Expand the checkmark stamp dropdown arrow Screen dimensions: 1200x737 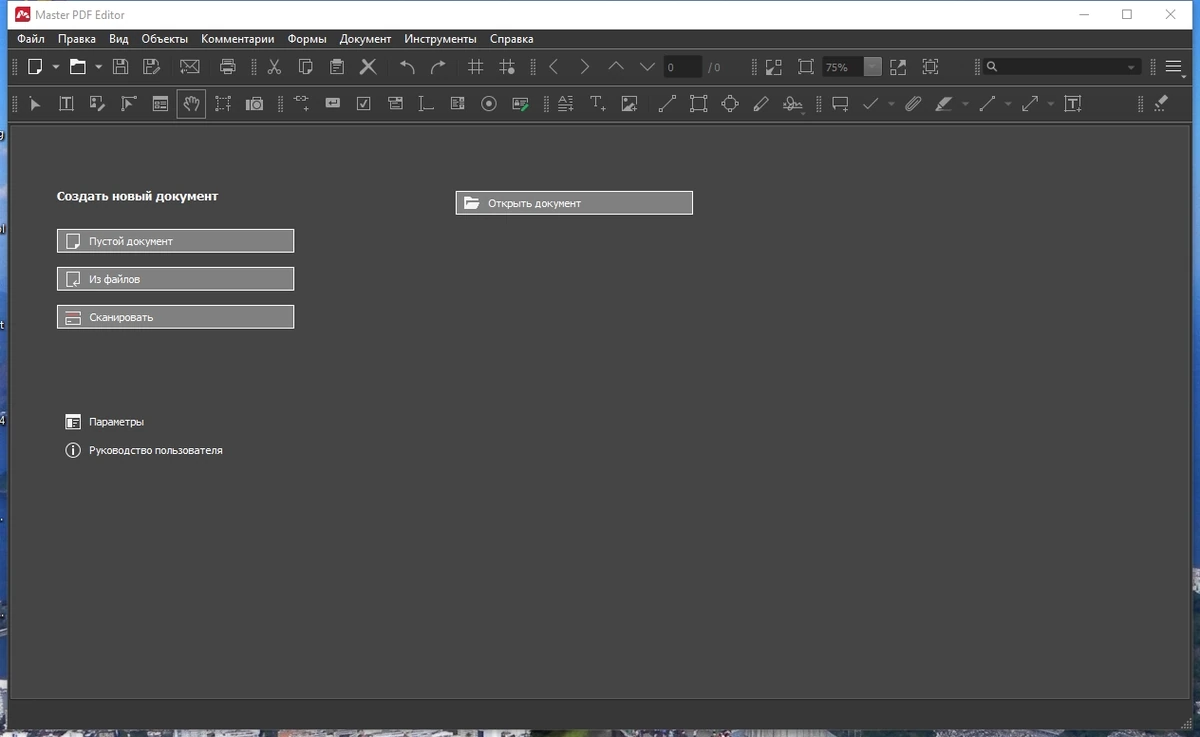(x=891, y=103)
